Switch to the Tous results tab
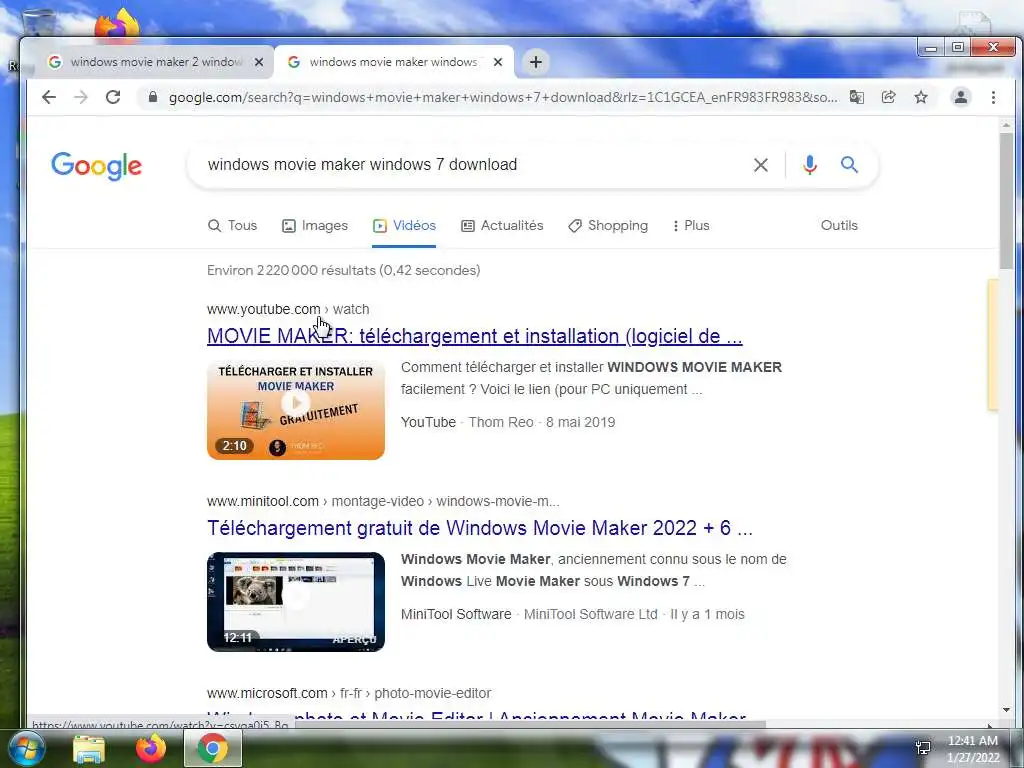This screenshot has height=768, width=1024. [x=232, y=225]
